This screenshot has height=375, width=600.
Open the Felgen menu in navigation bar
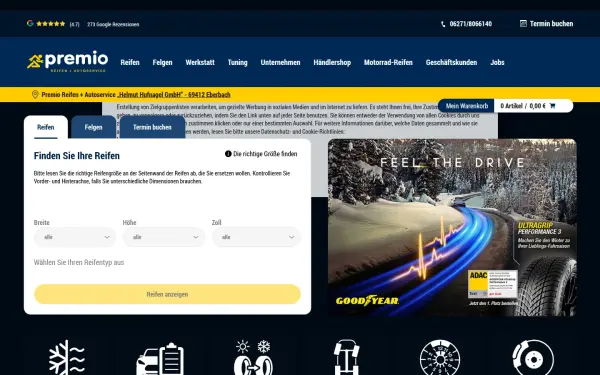coord(162,62)
